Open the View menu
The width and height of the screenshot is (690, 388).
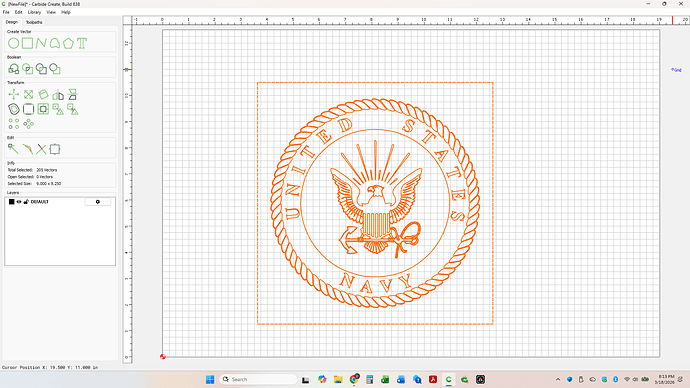(51, 12)
